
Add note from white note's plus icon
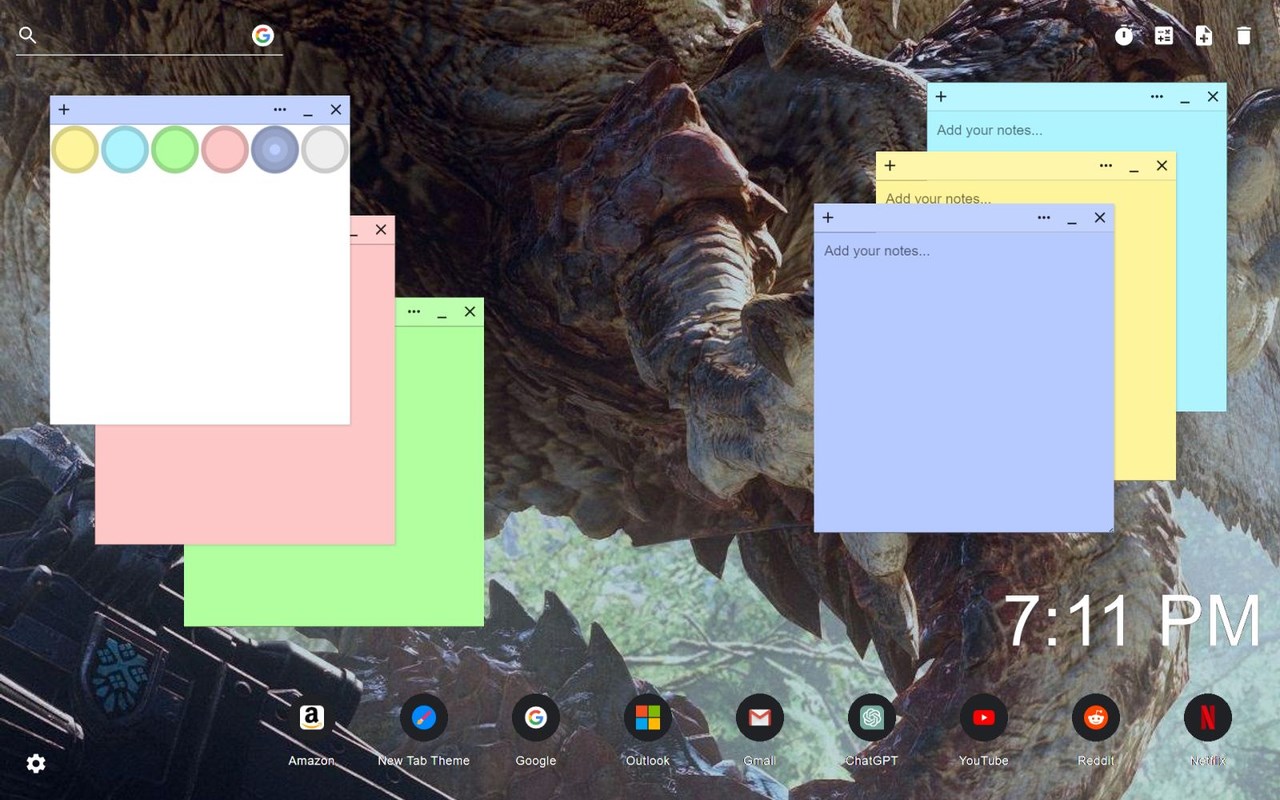coord(64,110)
